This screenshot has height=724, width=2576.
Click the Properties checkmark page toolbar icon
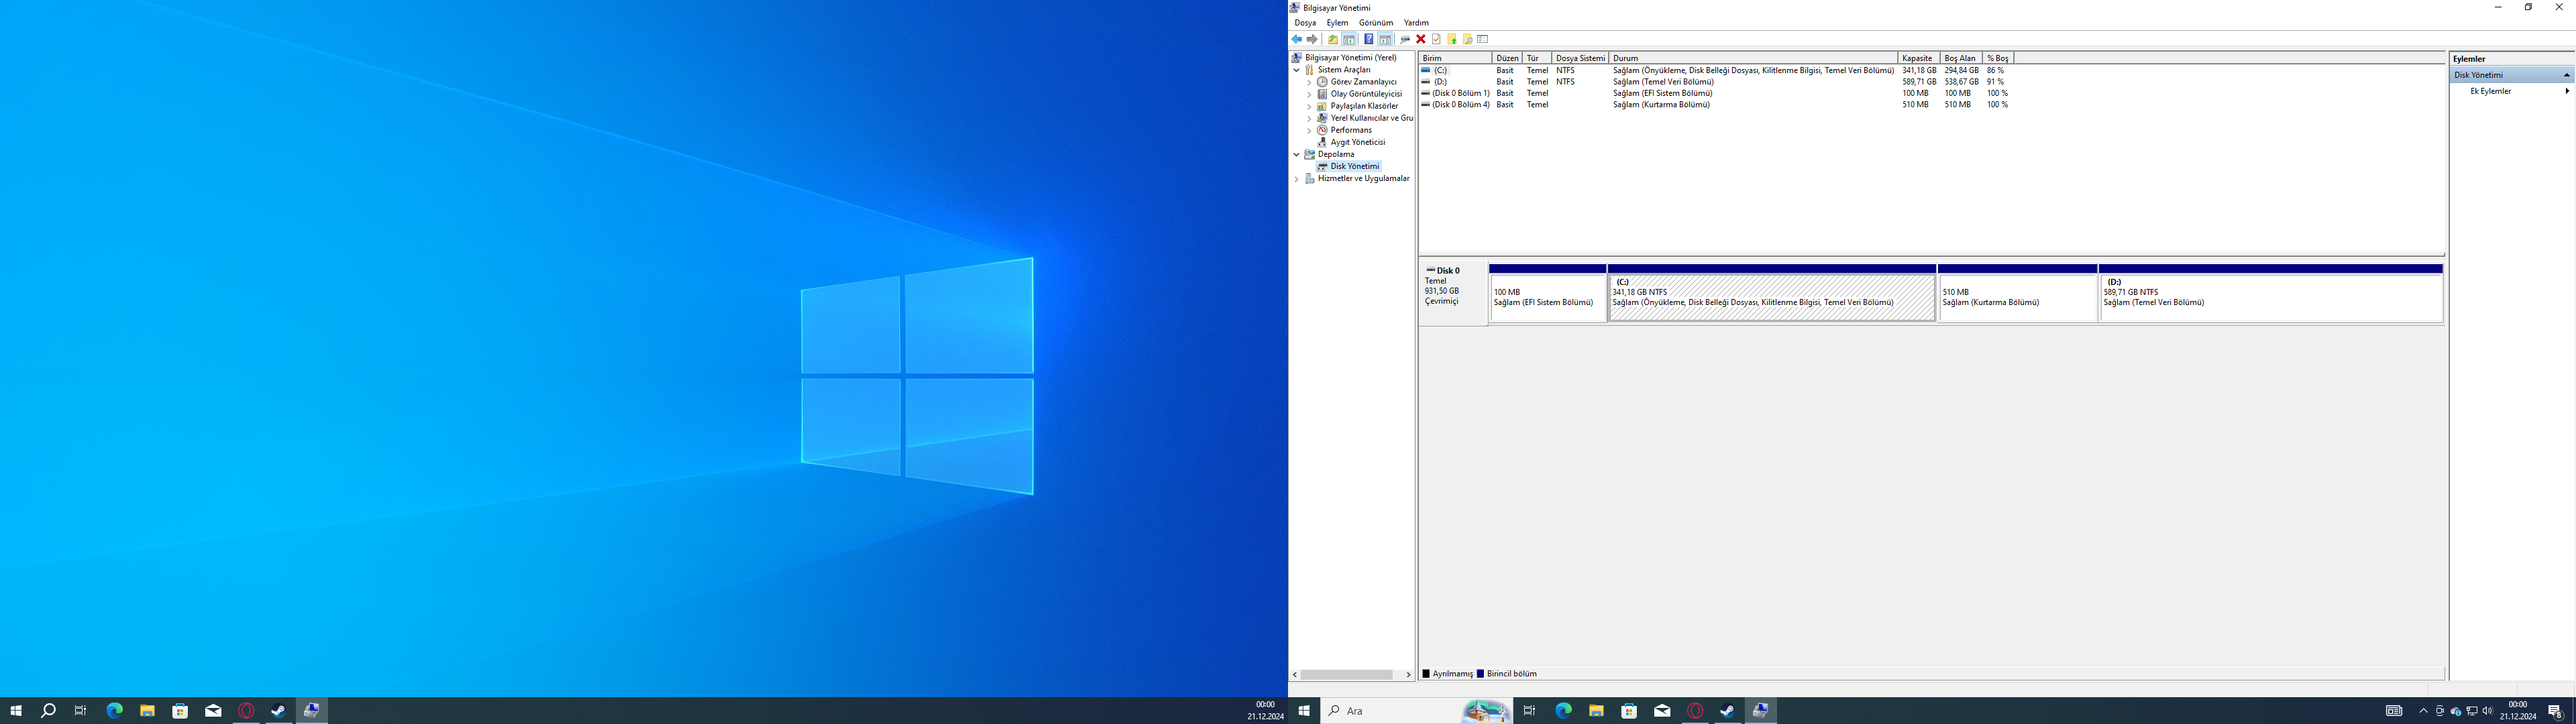pyautogui.click(x=1436, y=39)
